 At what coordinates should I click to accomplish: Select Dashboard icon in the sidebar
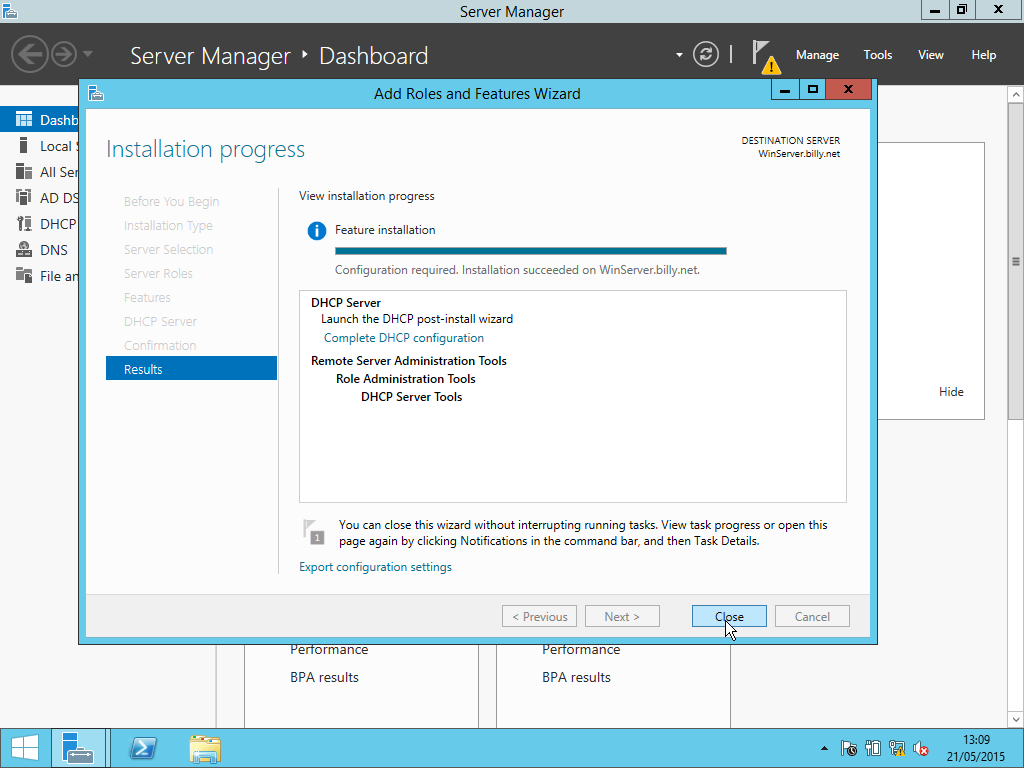tap(24, 120)
